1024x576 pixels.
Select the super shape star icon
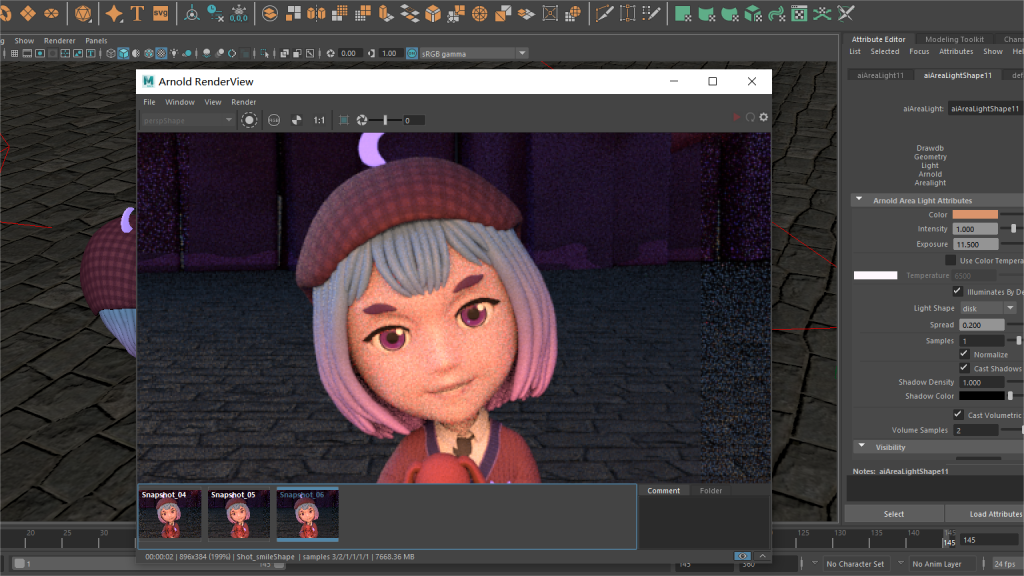[114, 13]
